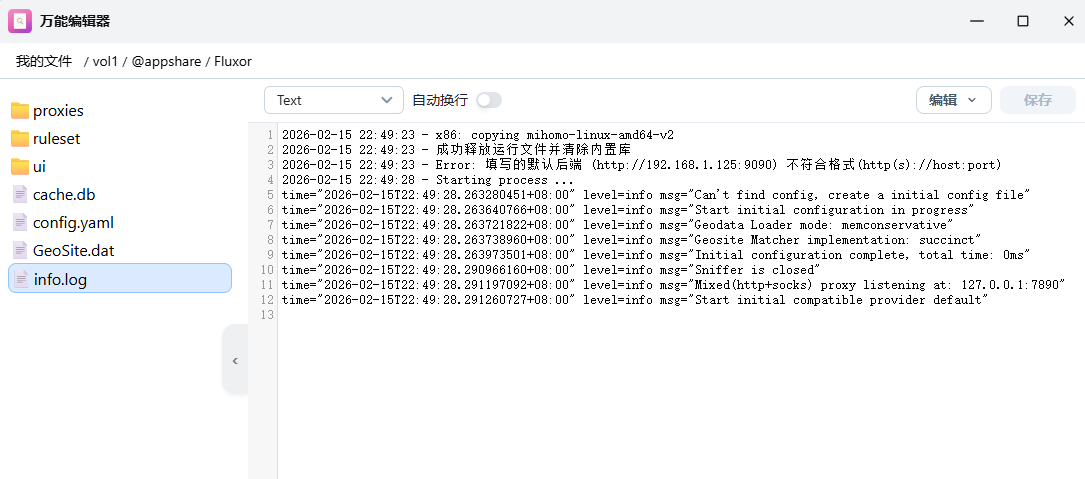Click the cache.db file icon
This screenshot has height=479, width=1085.
point(20,195)
